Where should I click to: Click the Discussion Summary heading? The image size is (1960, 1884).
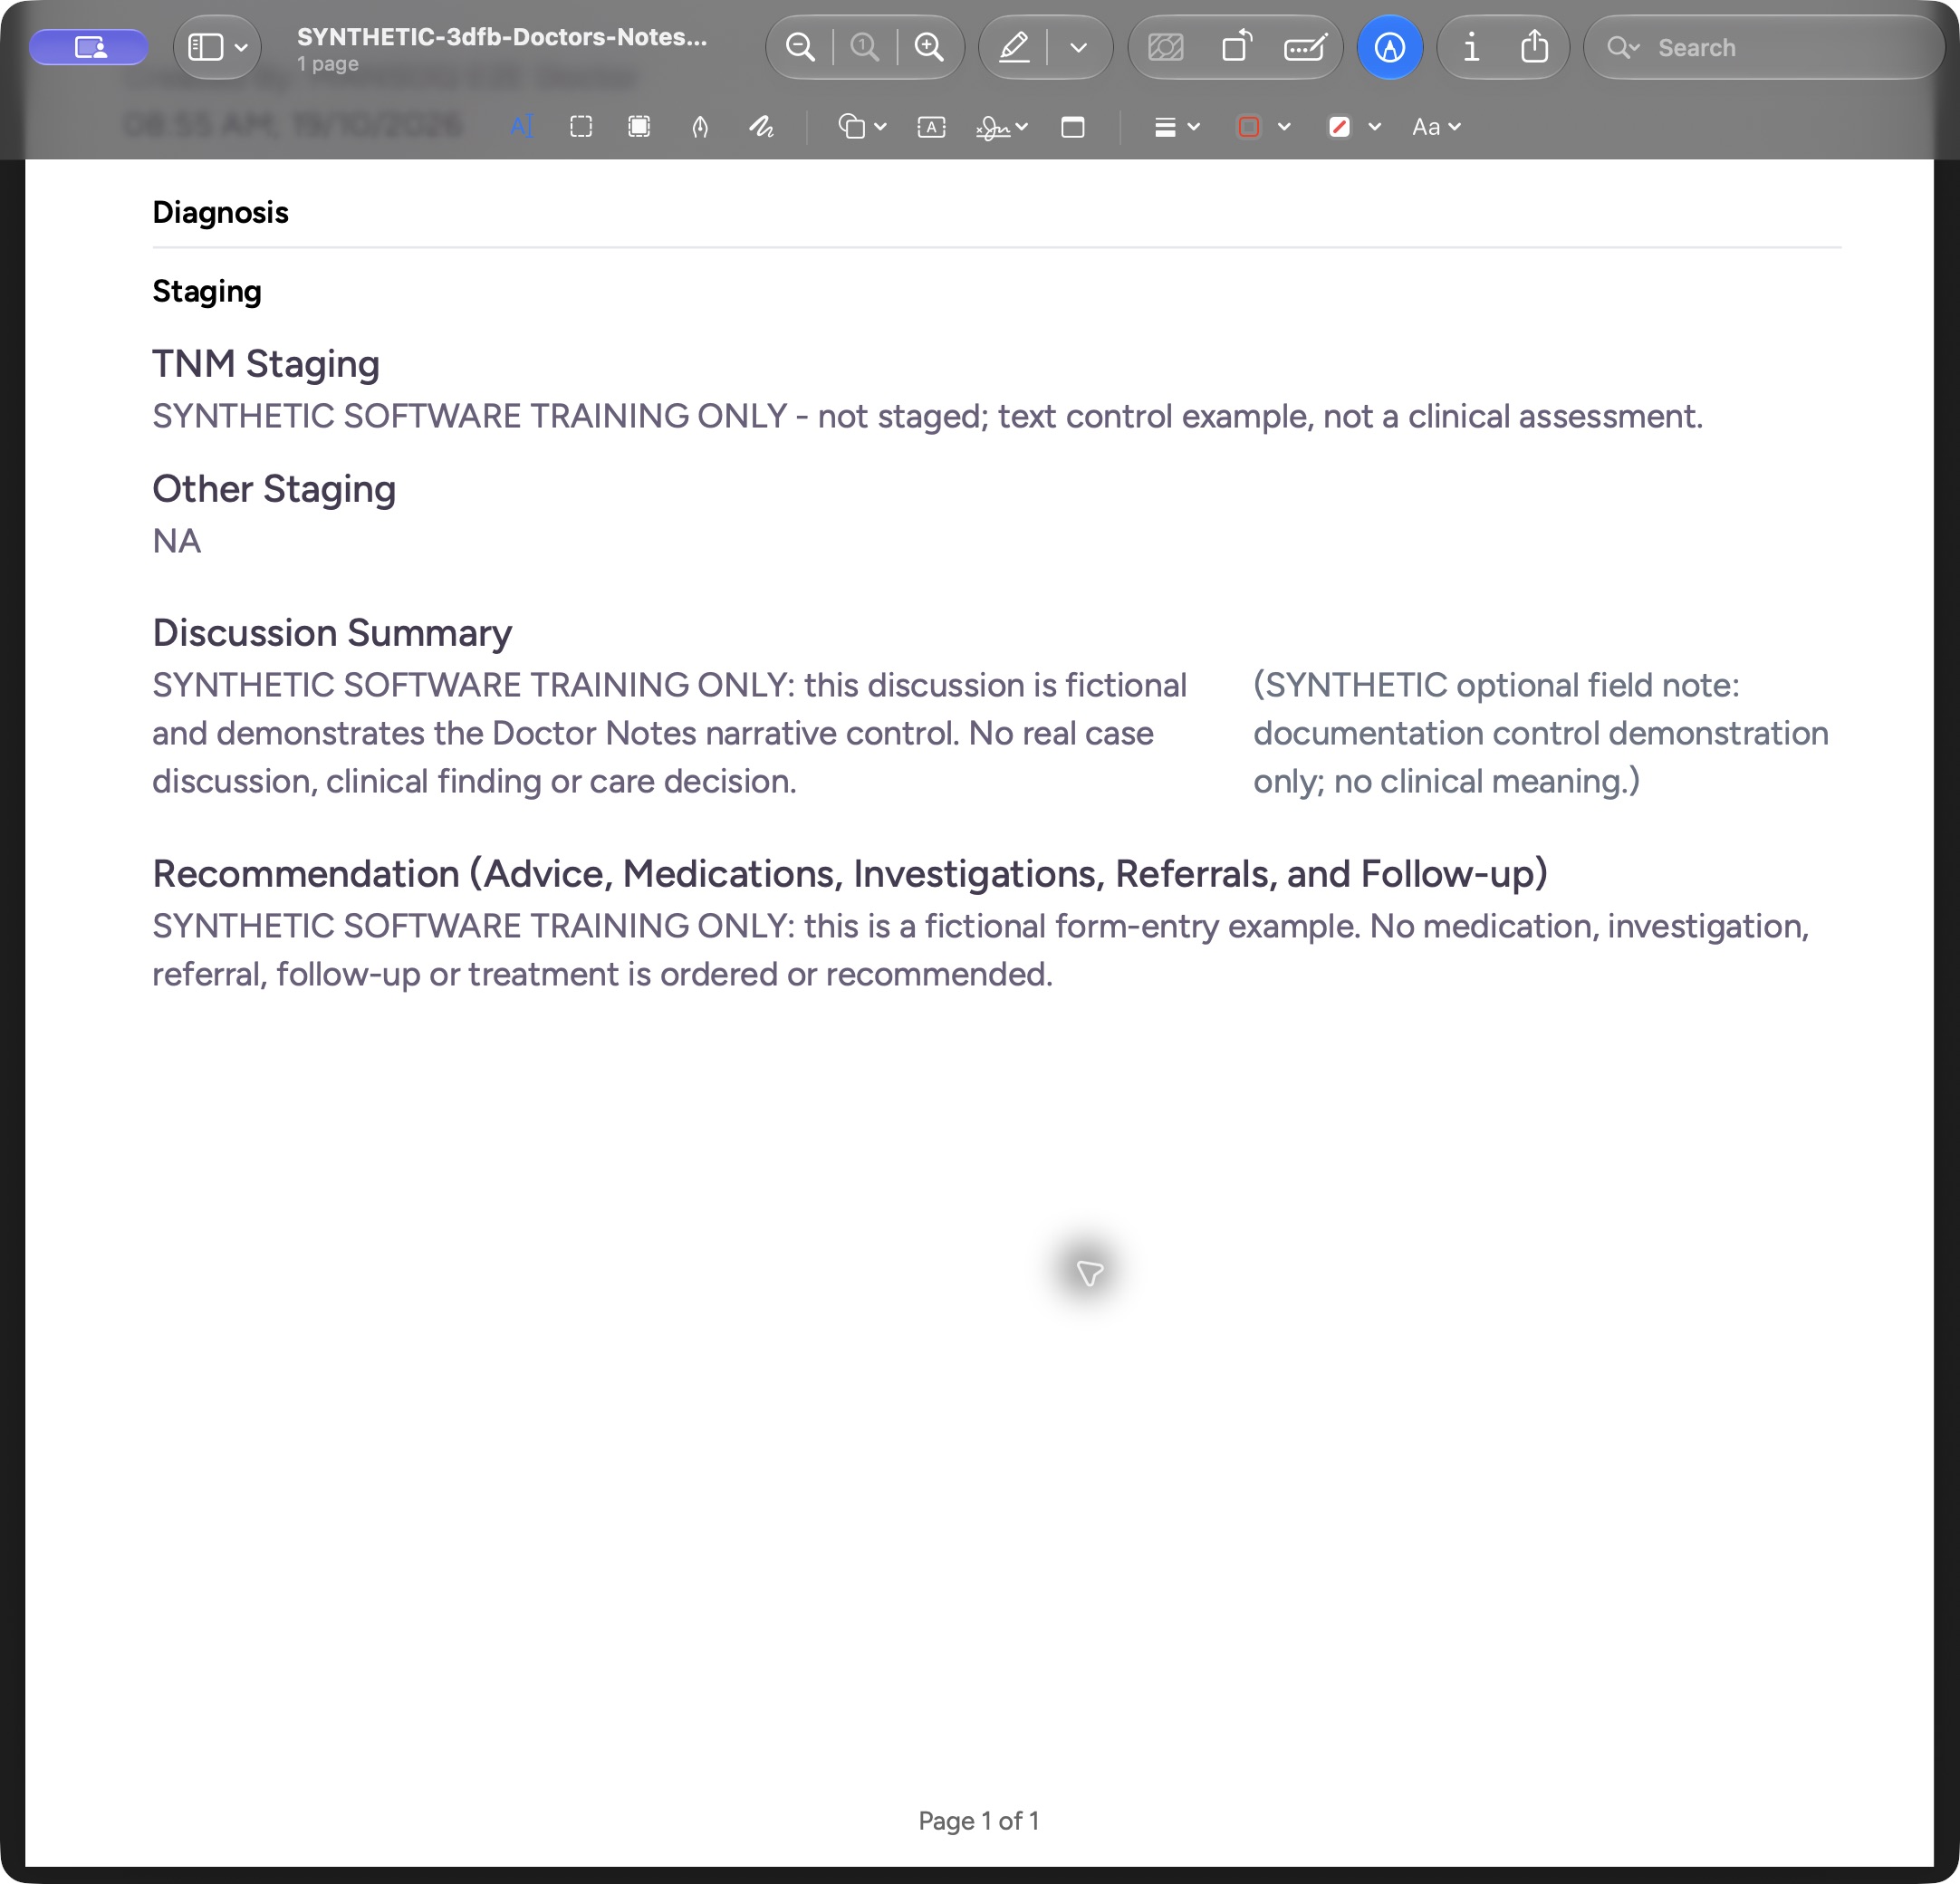point(332,633)
